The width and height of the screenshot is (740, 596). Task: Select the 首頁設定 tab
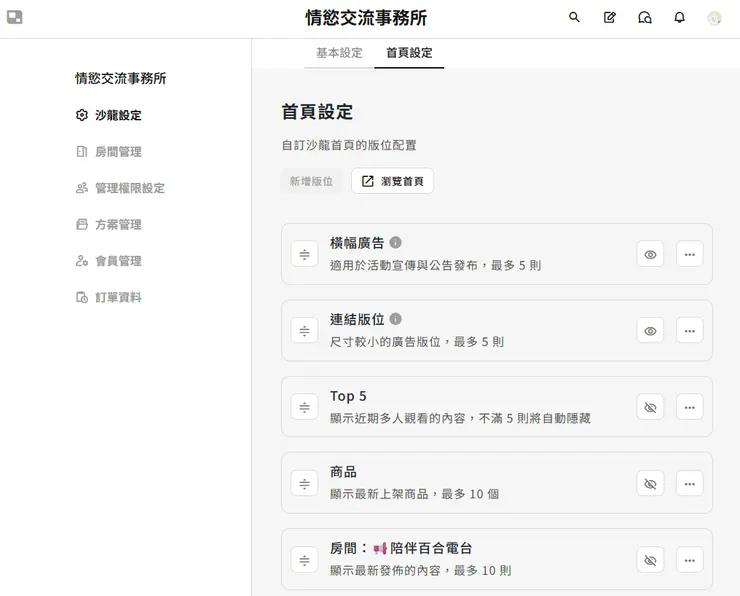(x=409, y=53)
